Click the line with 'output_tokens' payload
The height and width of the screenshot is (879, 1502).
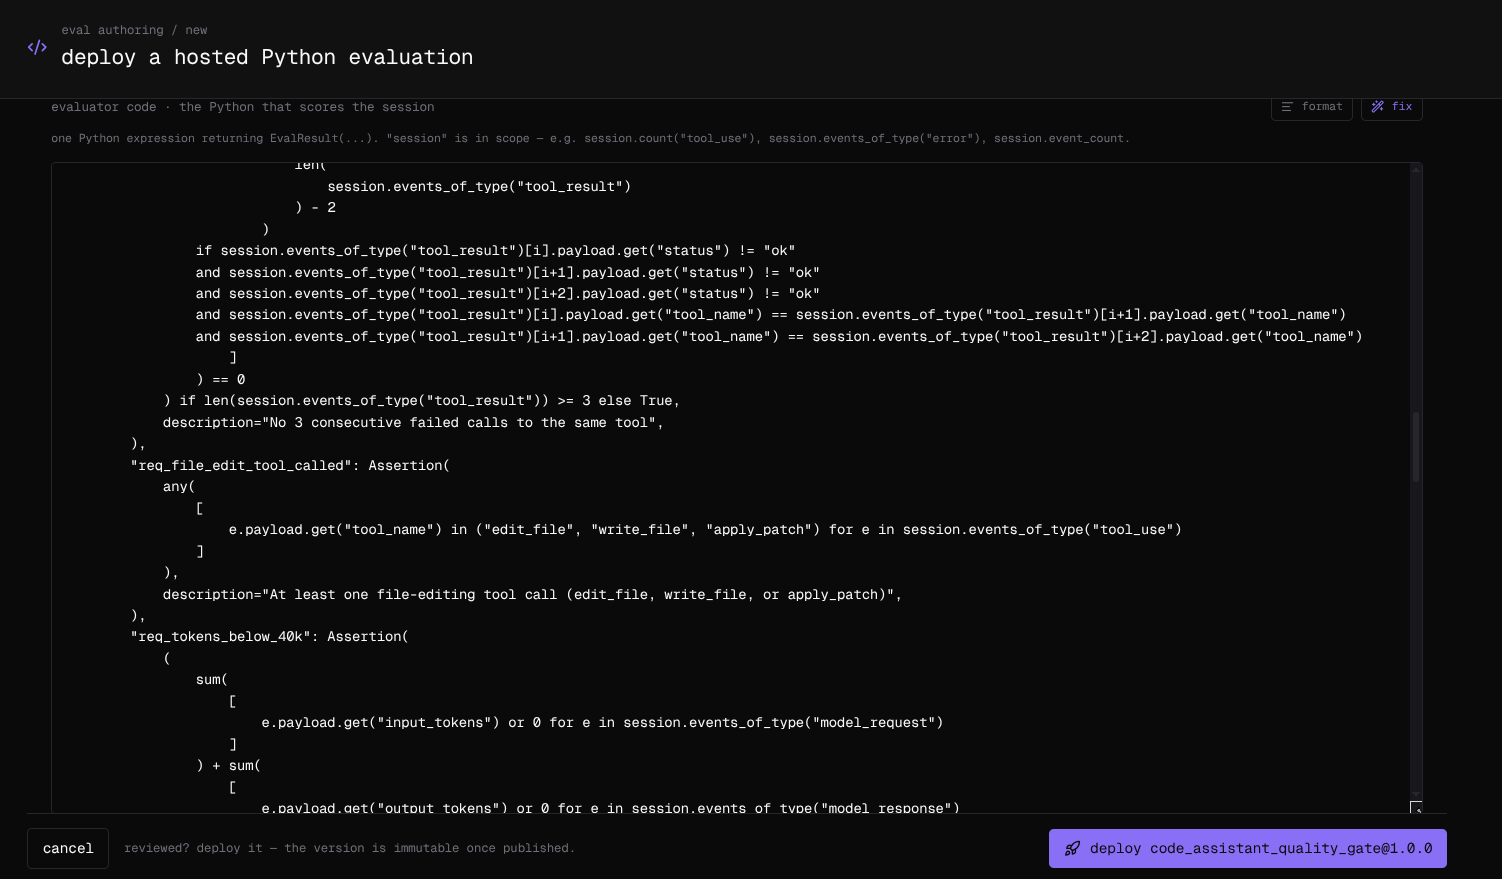611,807
